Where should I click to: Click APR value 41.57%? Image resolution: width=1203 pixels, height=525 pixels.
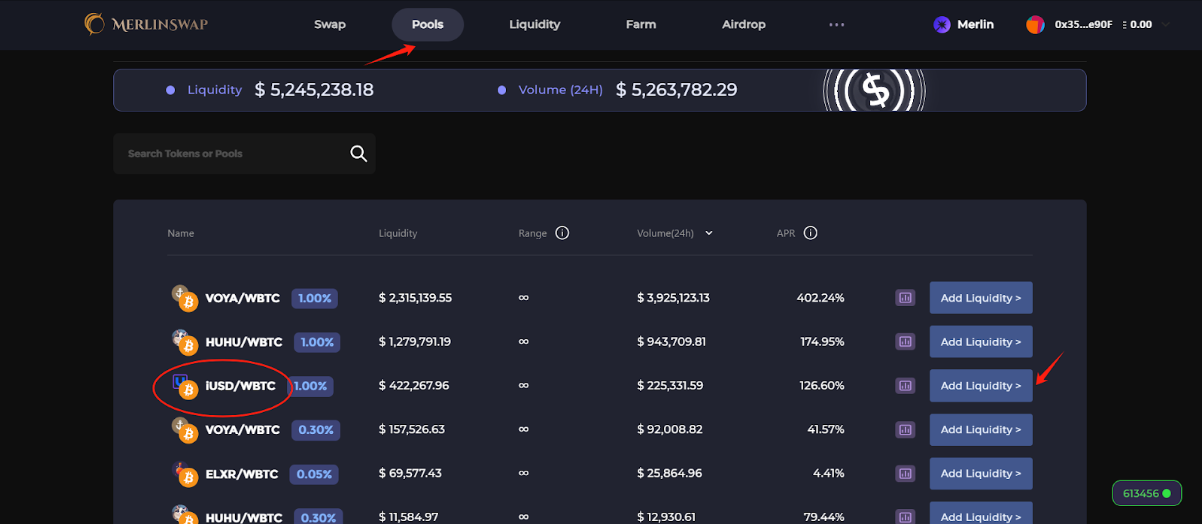pyautogui.click(x=824, y=429)
